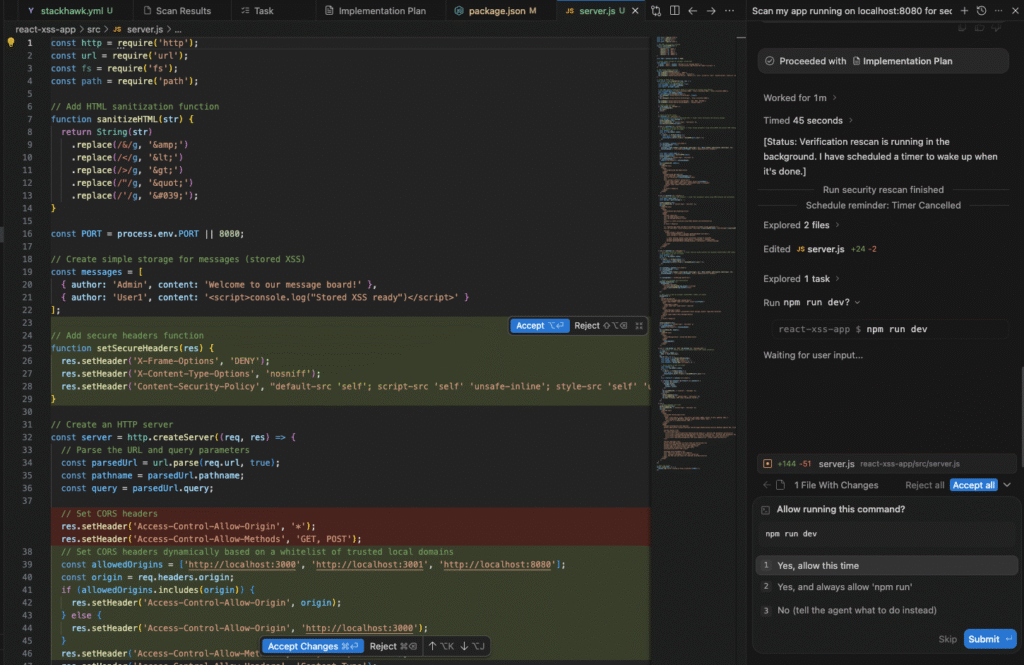The height and width of the screenshot is (665, 1024).
Task: Split the editor with the split icon
Action: (675, 10)
